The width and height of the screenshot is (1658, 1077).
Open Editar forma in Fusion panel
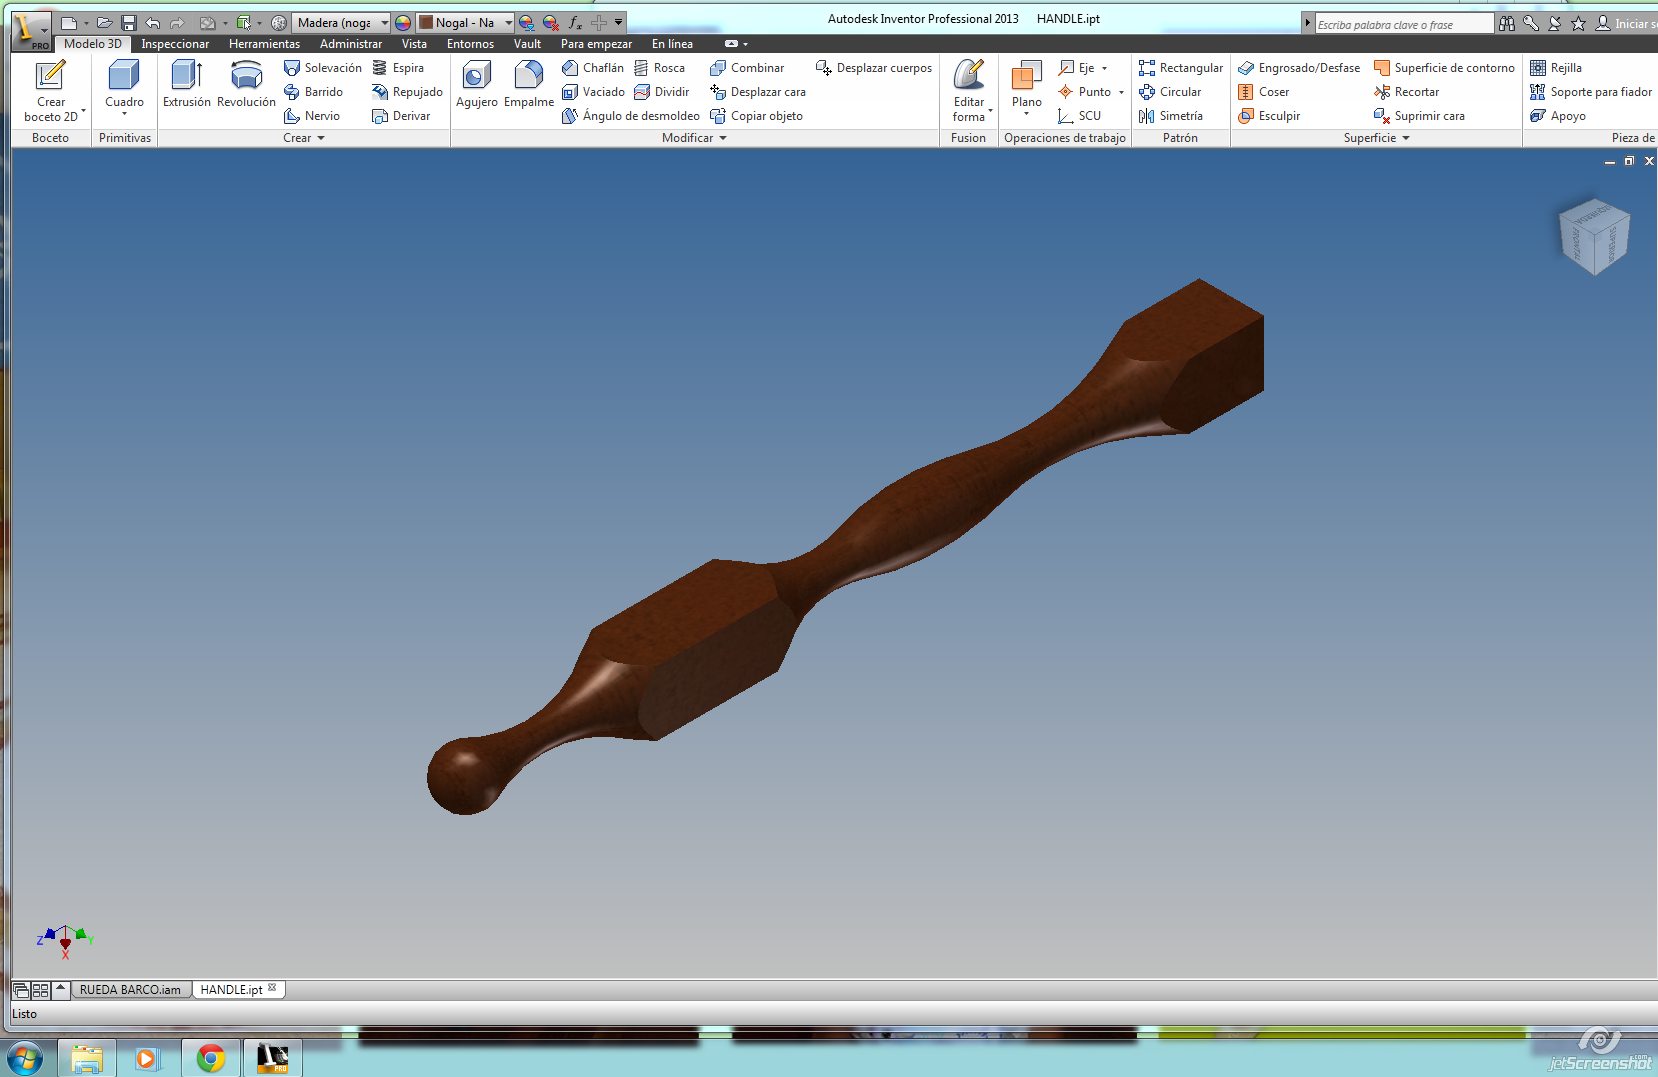click(969, 90)
